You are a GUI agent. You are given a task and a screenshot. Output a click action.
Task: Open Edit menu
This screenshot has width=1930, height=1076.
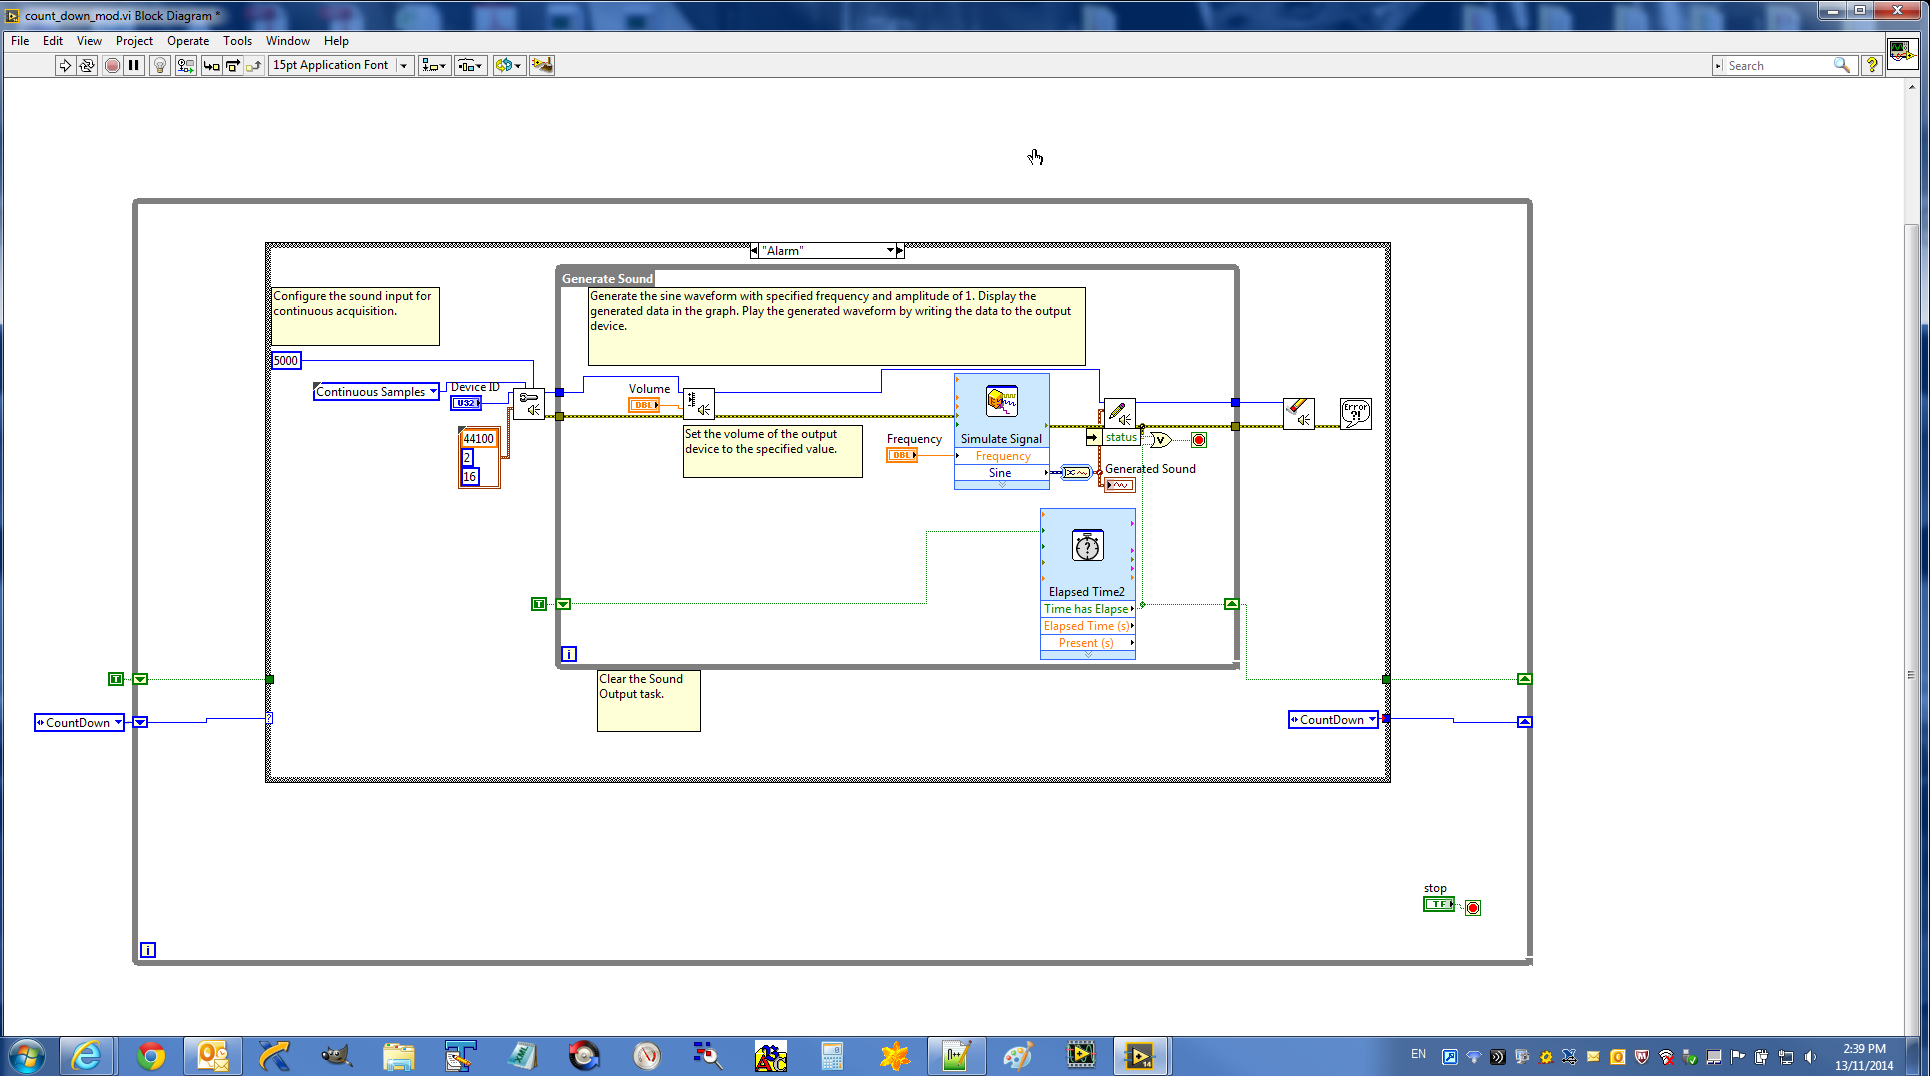[x=53, y=41]
